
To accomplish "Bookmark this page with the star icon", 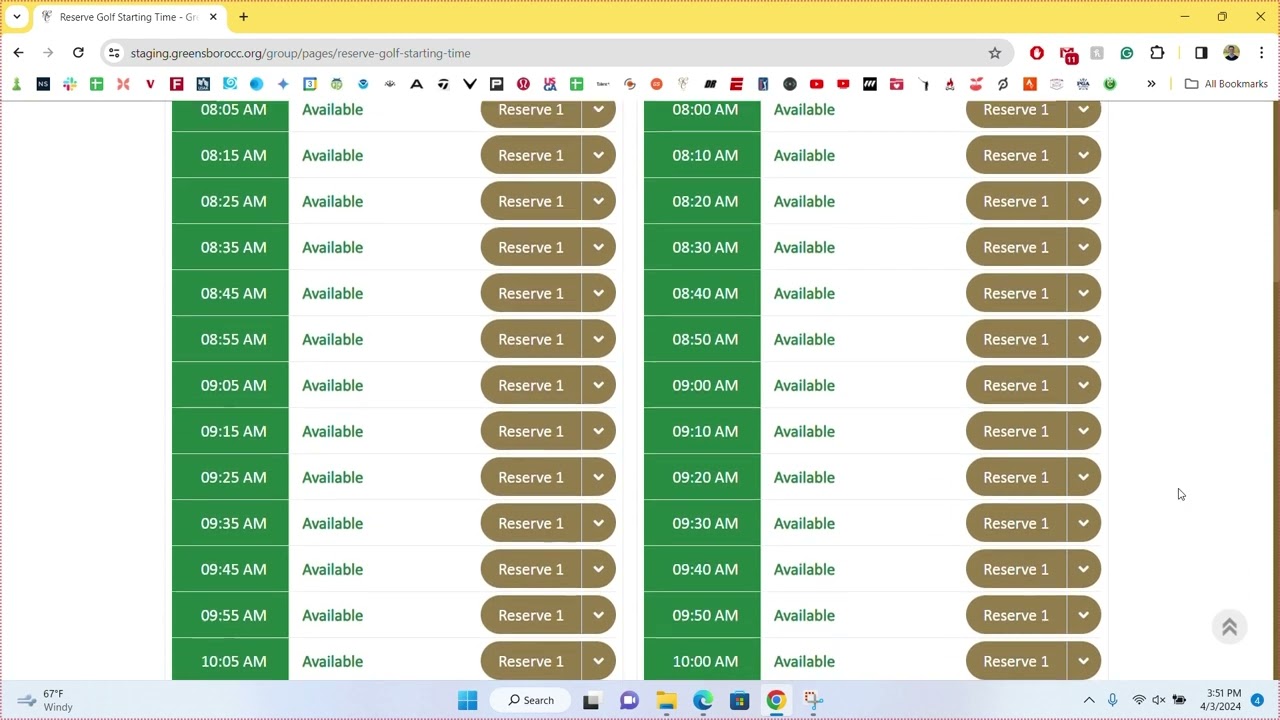I will tap(994, 53).
